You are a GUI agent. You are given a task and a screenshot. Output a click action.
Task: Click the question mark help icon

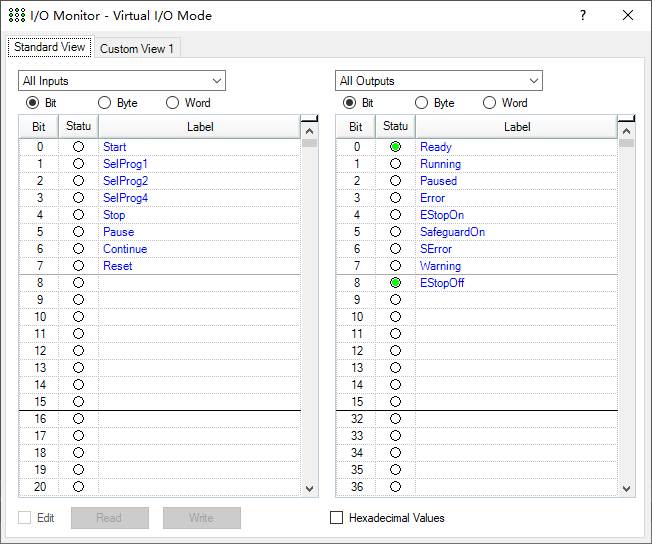pos(583,16)
